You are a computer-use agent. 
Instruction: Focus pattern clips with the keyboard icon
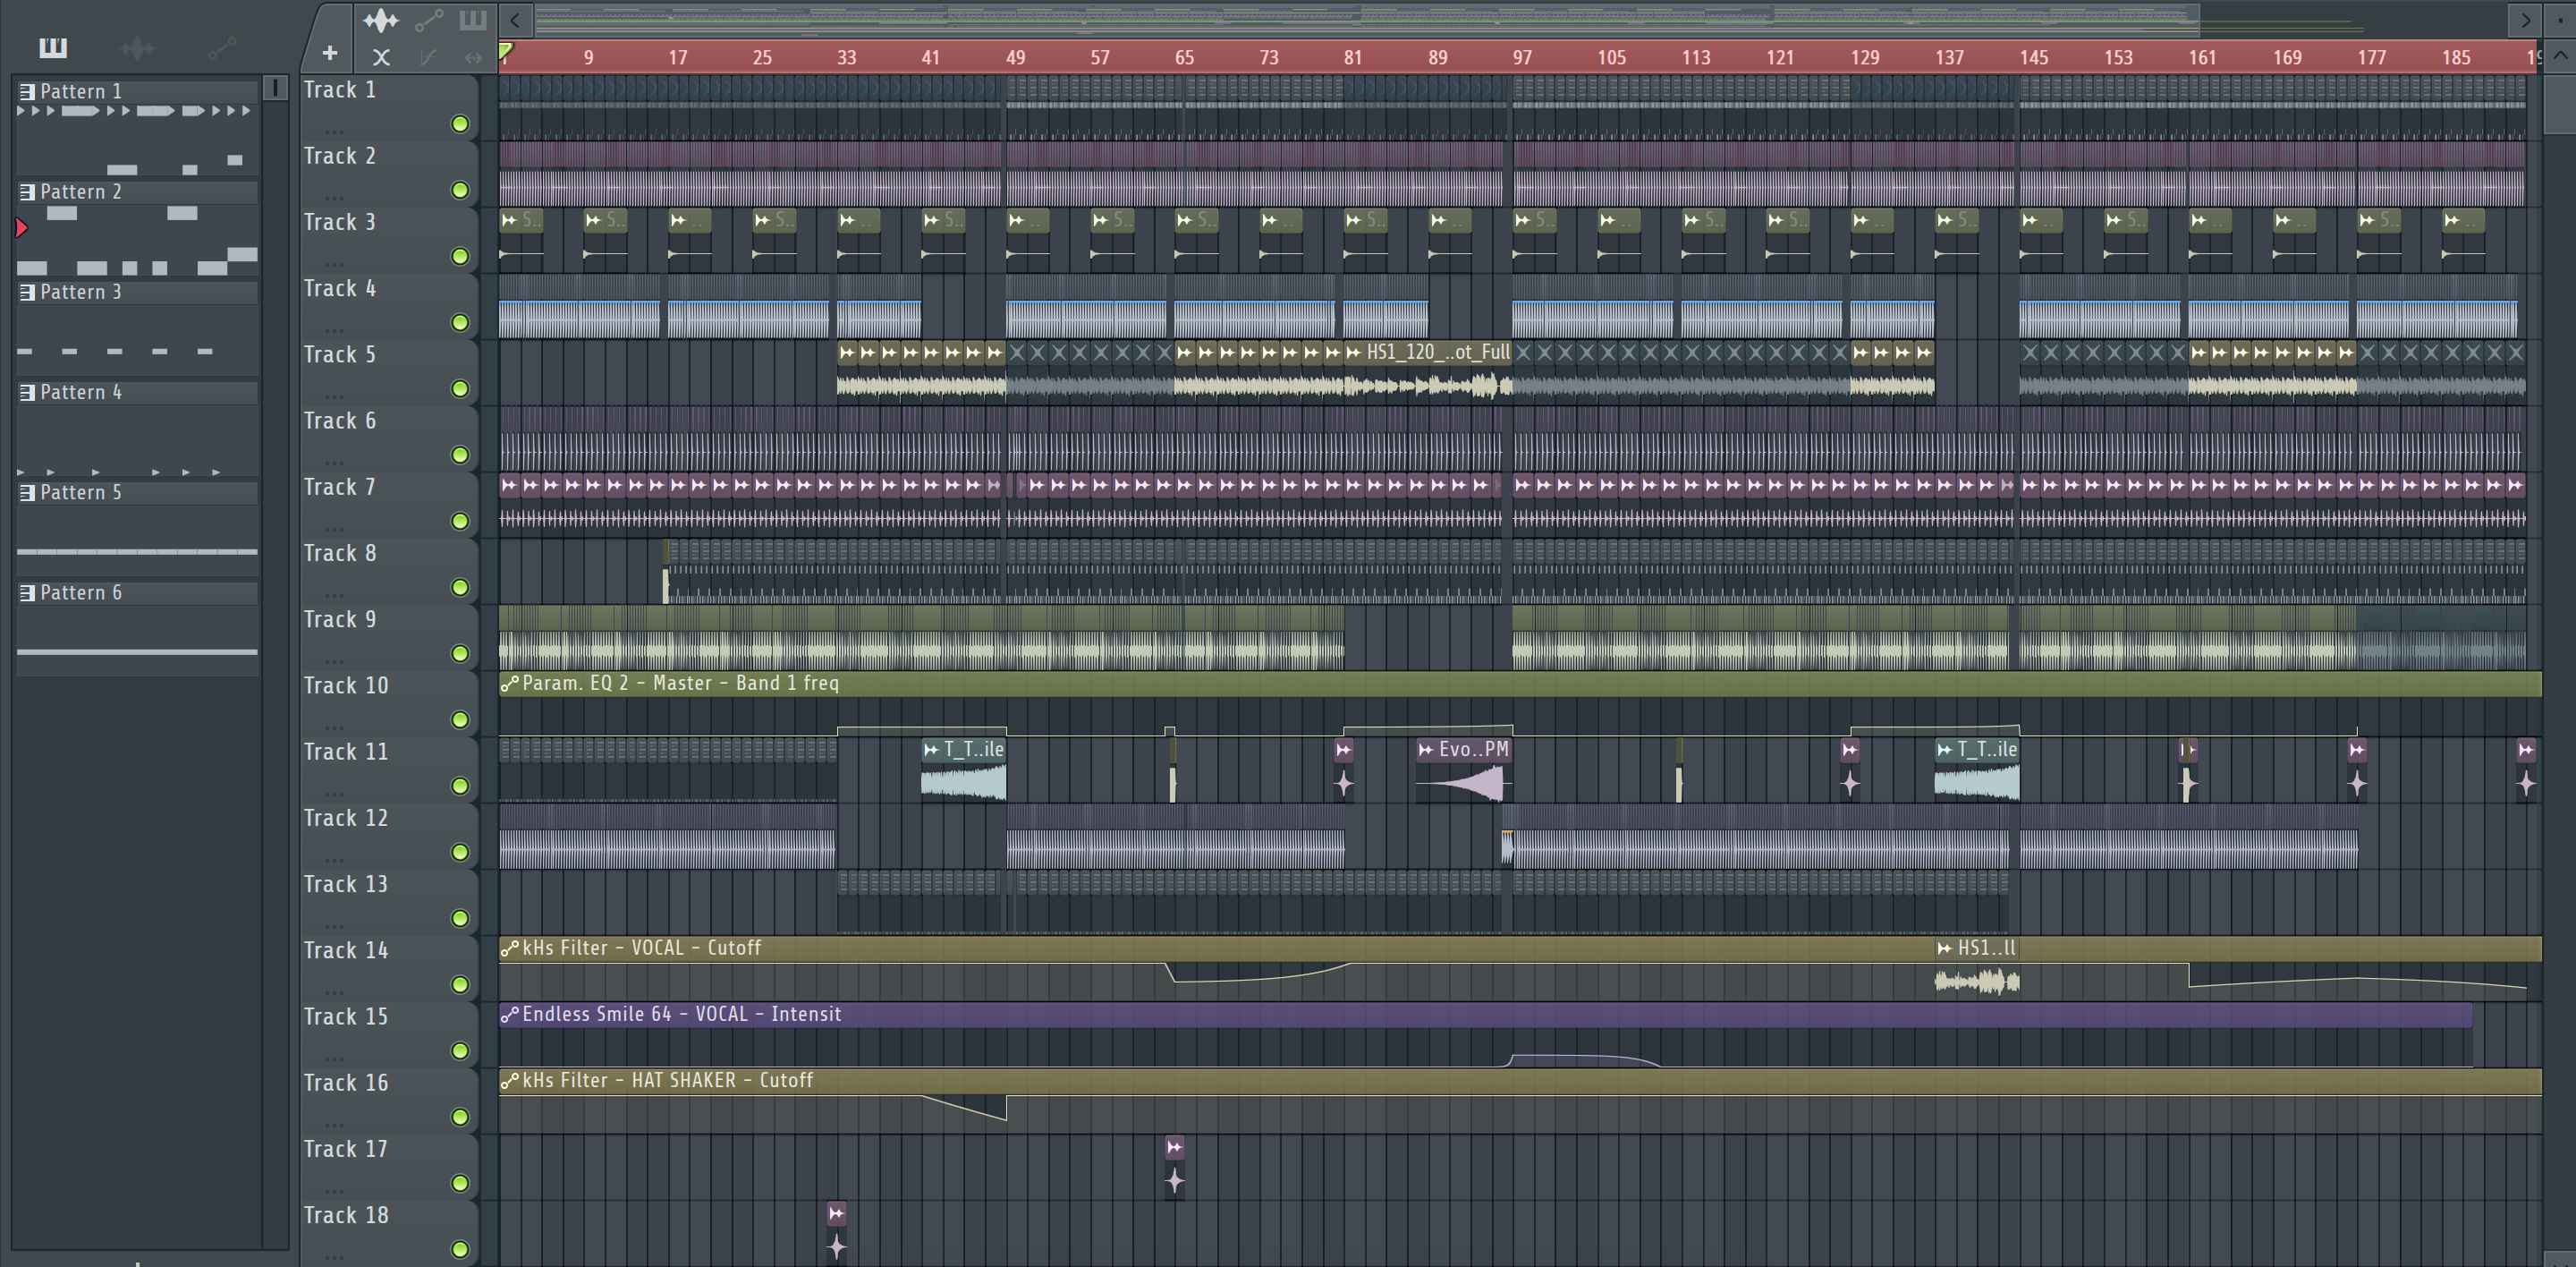click(x=473, y=20)
